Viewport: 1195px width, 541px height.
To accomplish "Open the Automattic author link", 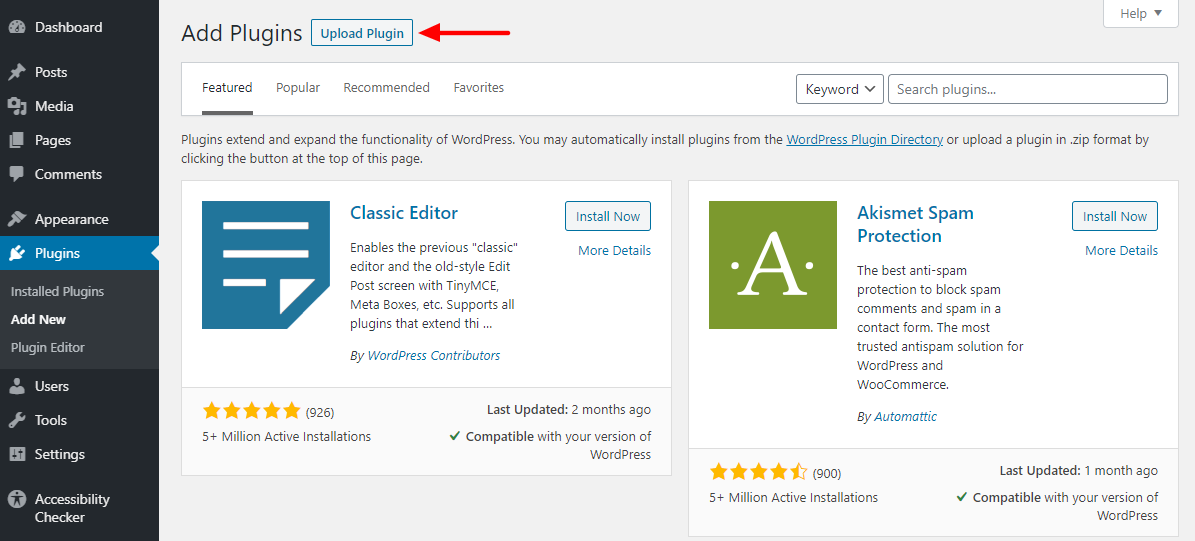I will [x=905, y=417].
